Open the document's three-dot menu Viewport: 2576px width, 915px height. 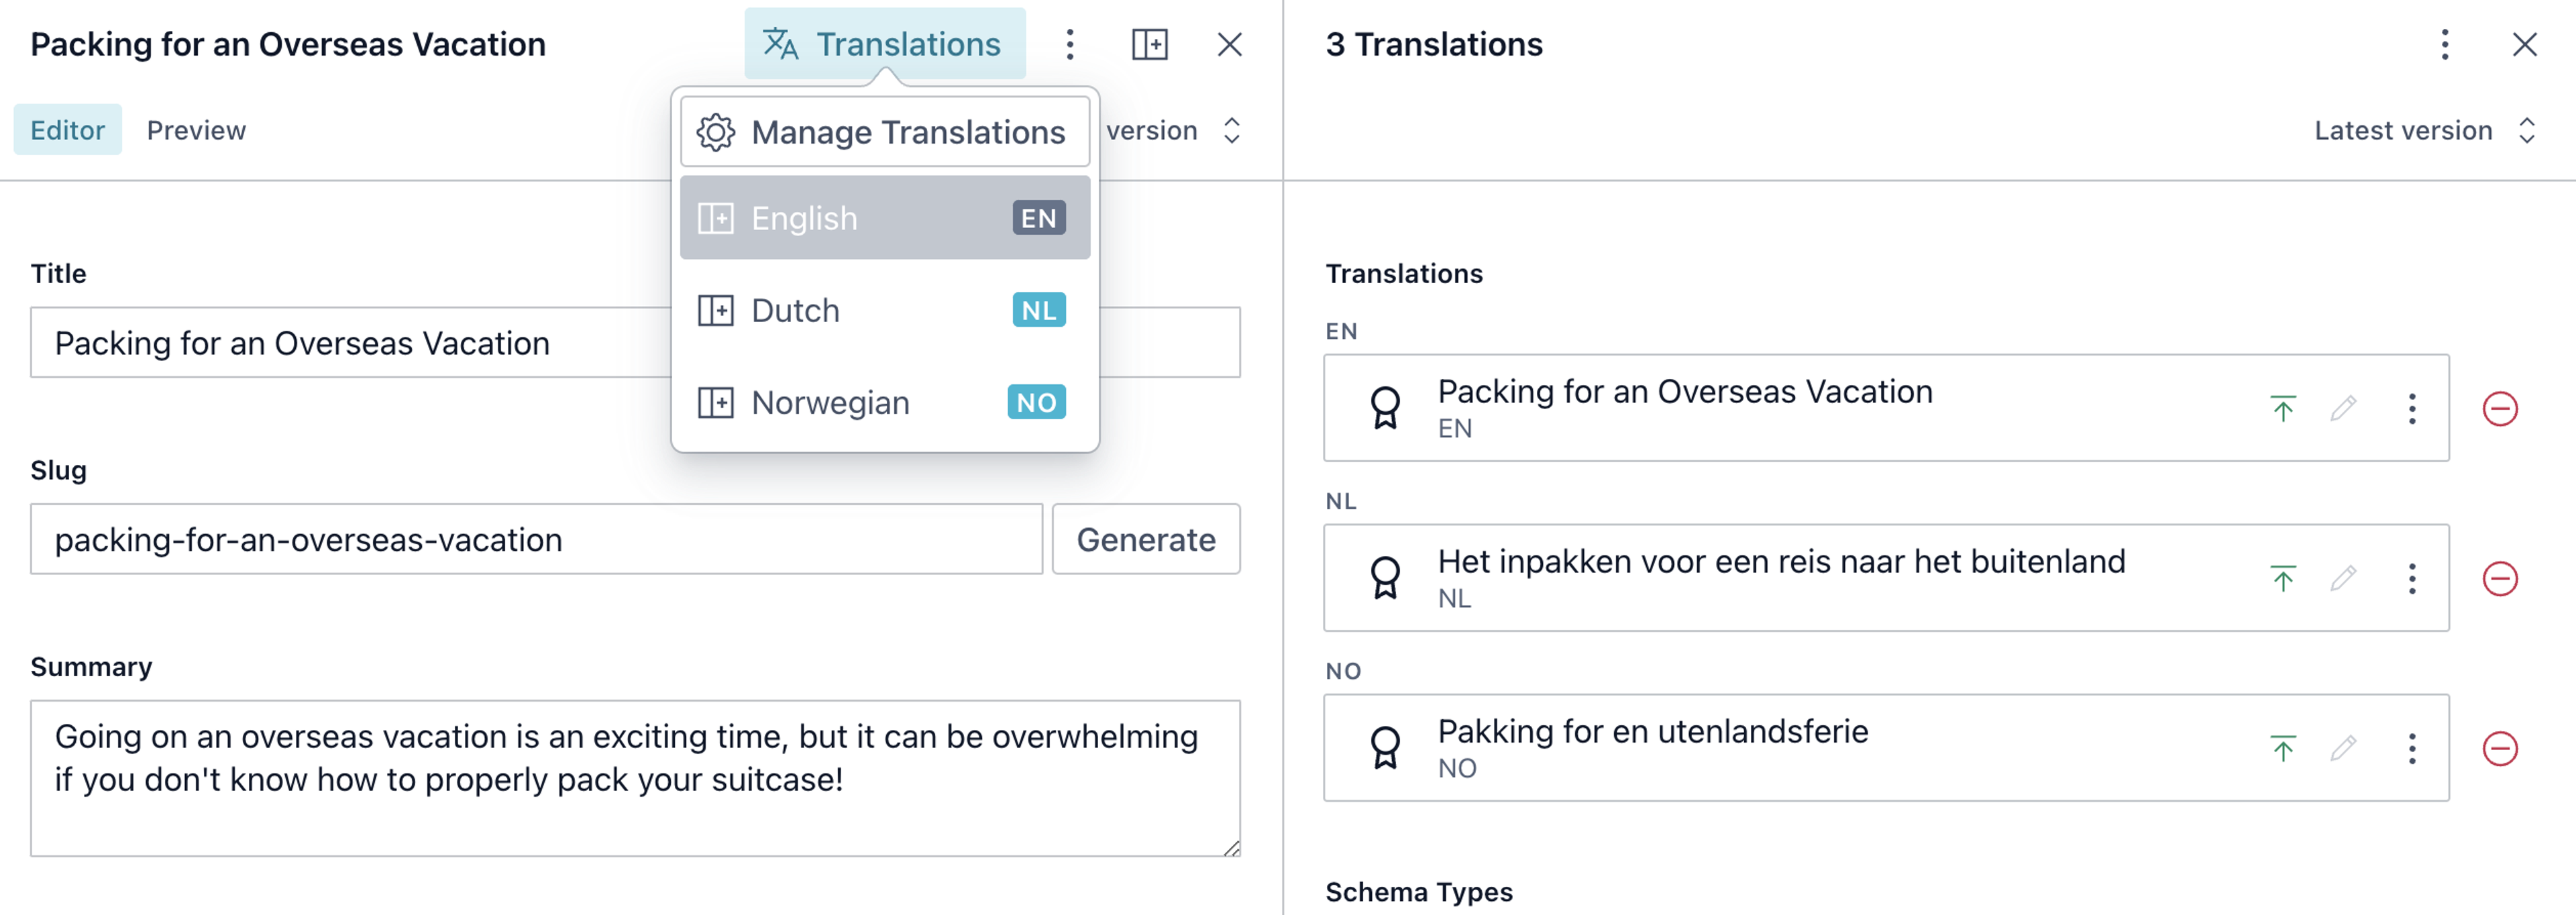(x=1069, y=44)
